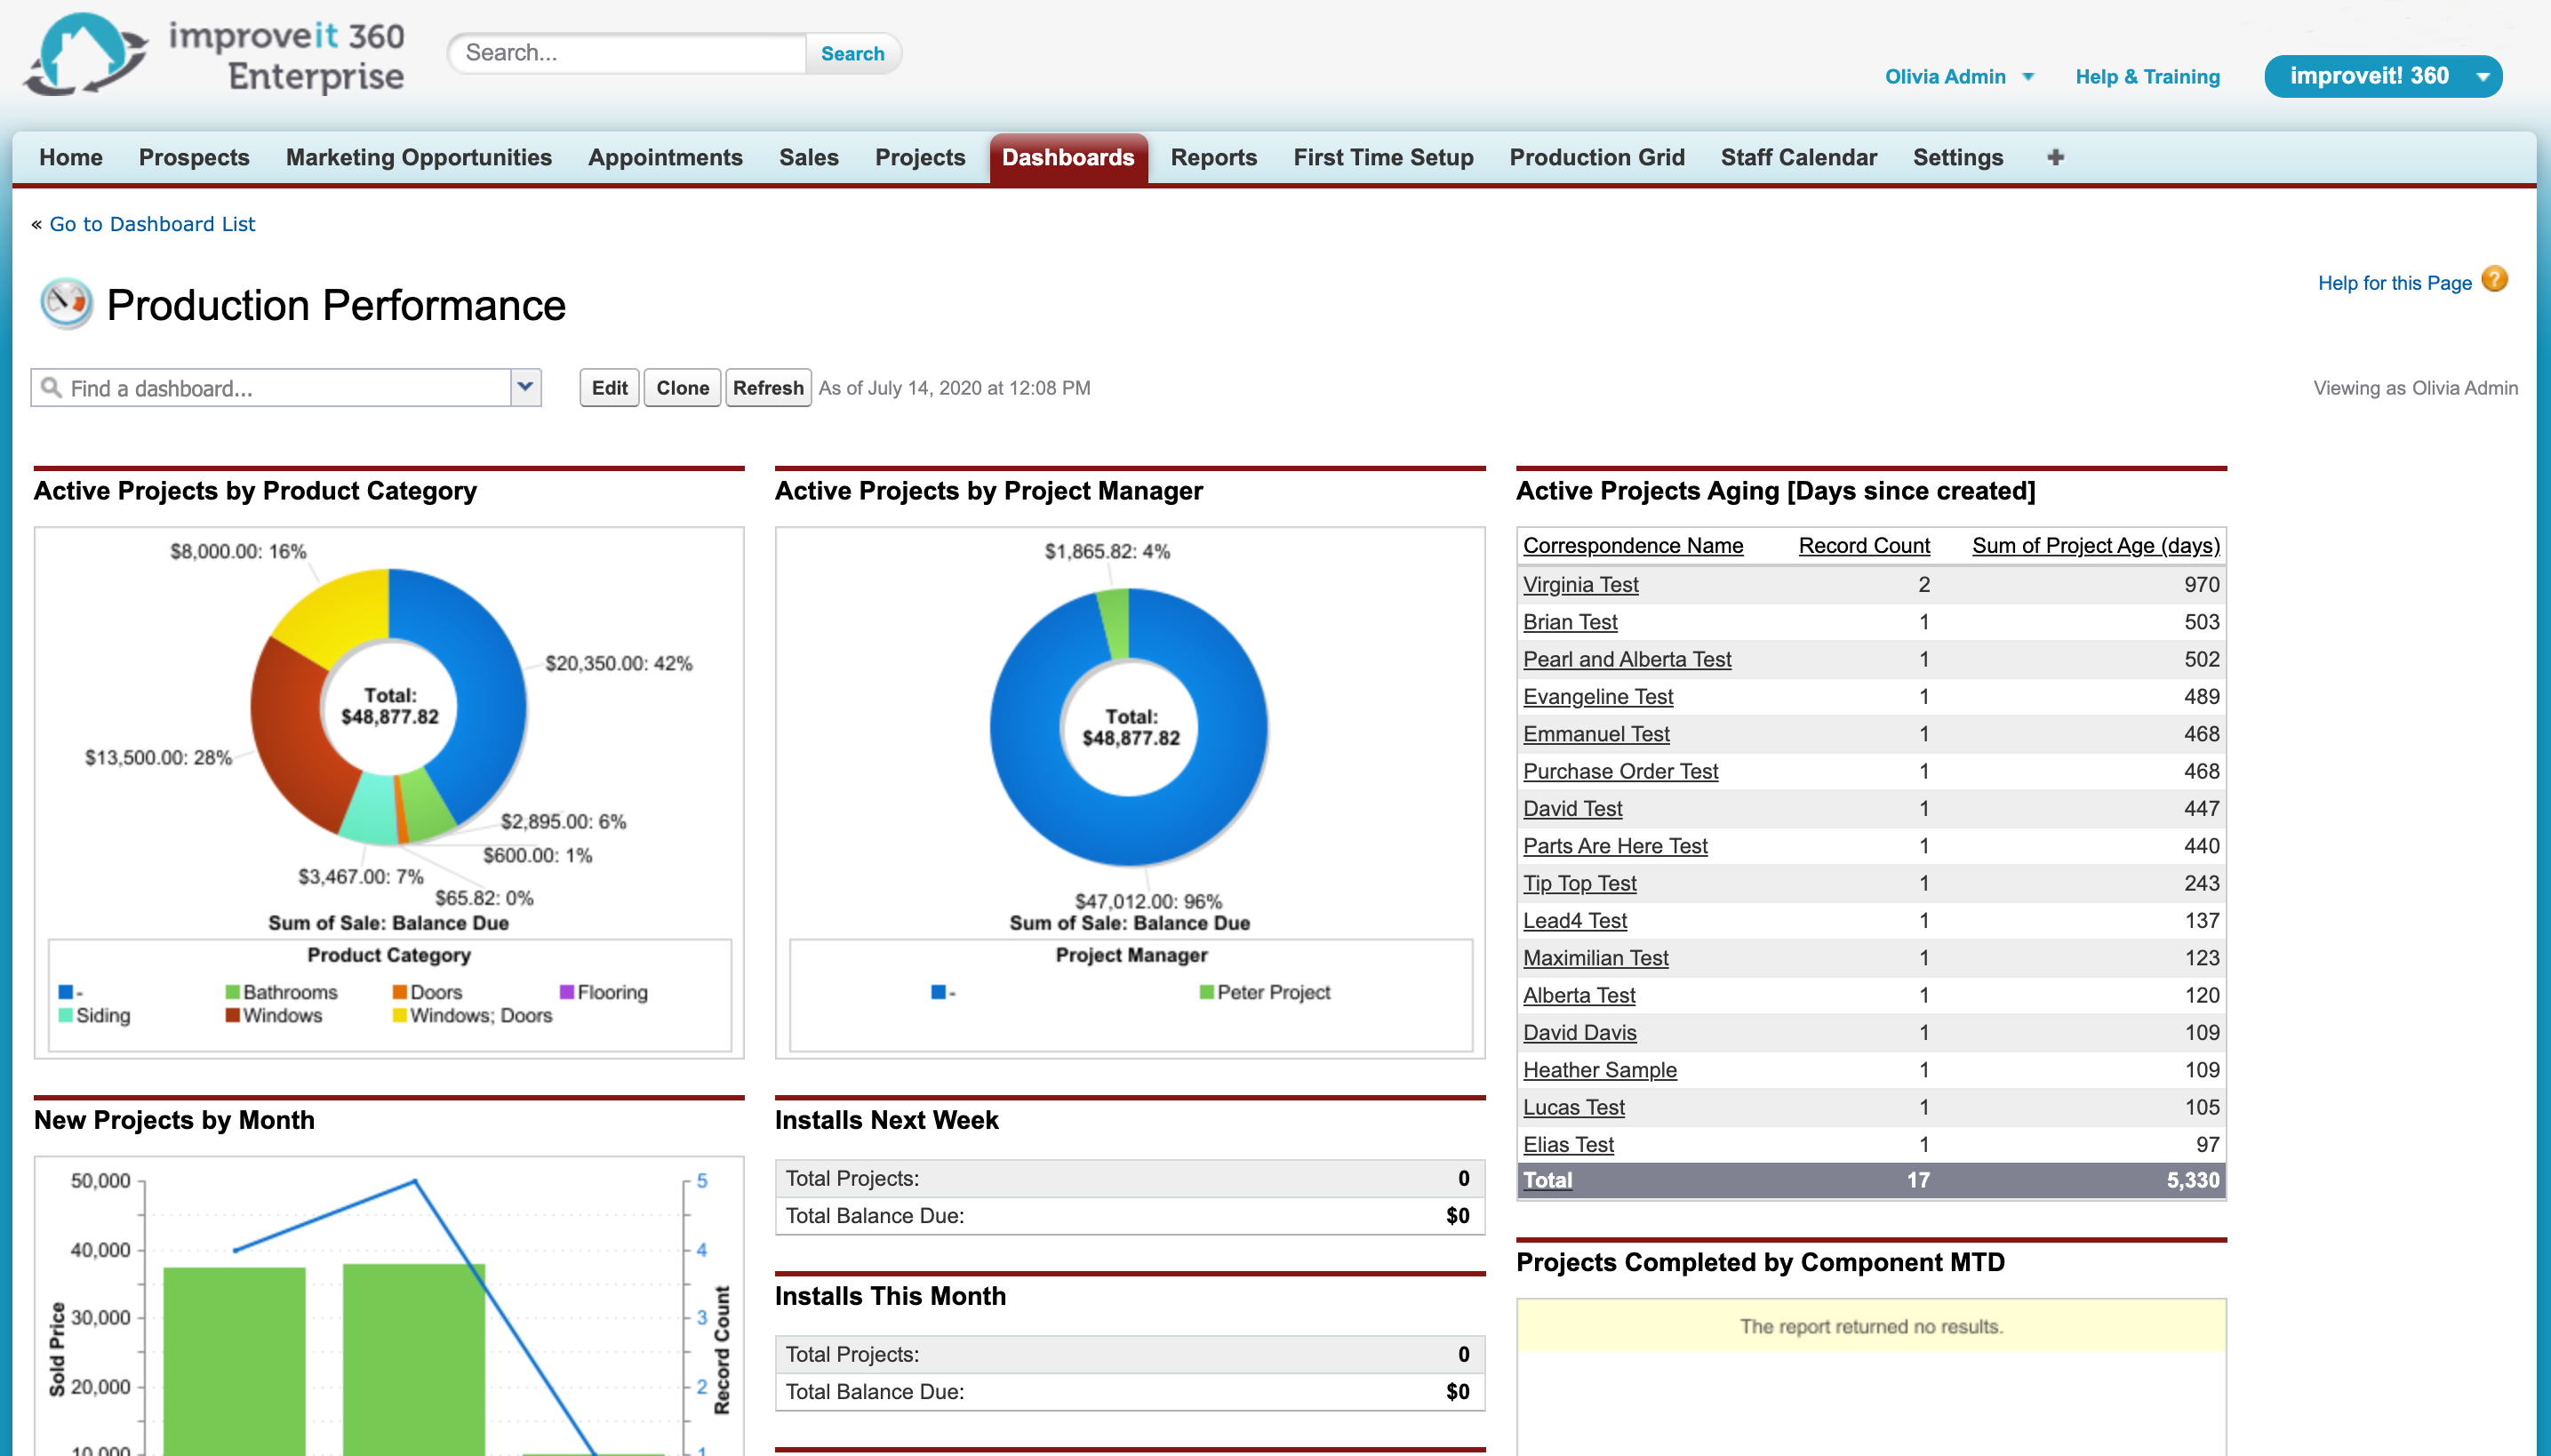The height and width of the screenshot is (1456, 2551).
Task: Open the Find a dashboard dropdown arrow
Action: click(x=525, y=387)
